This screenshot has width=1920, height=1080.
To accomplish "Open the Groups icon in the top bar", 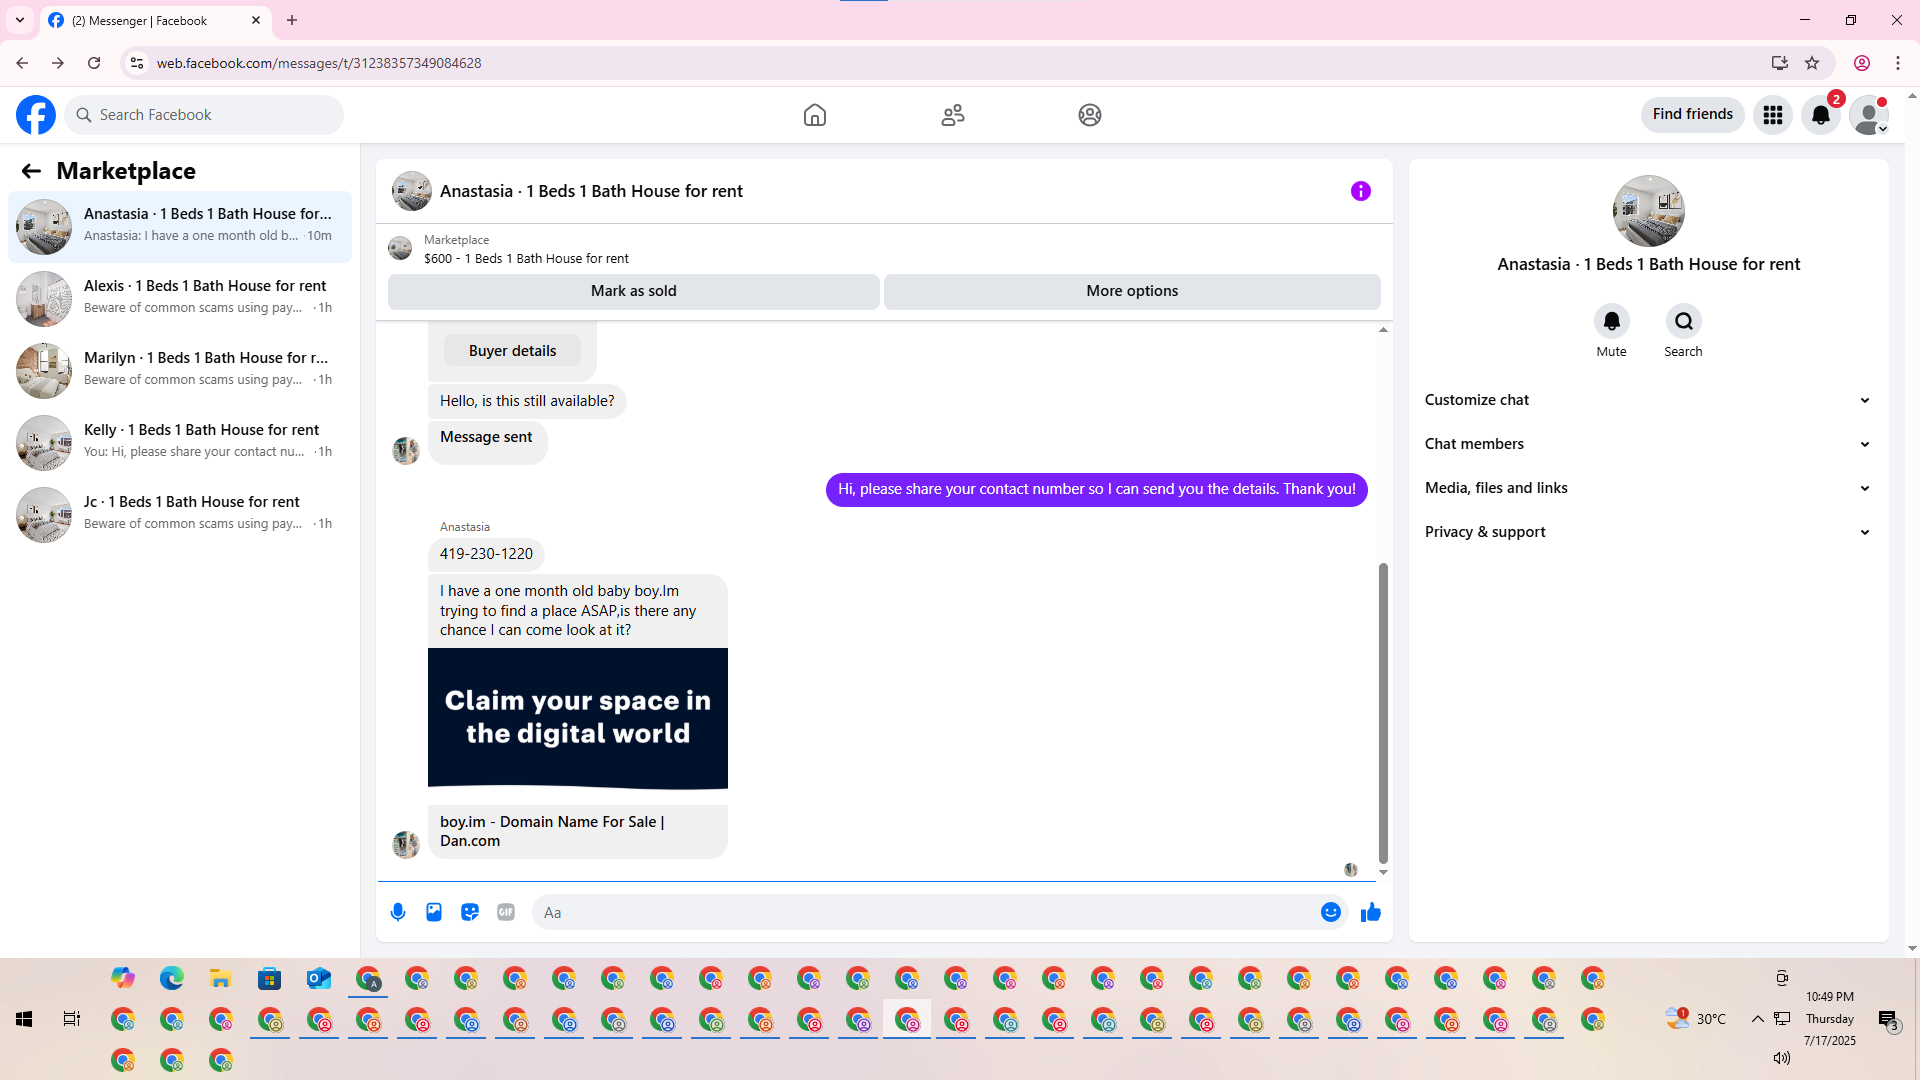I will pyautogui.click(x=1090, y=115).
